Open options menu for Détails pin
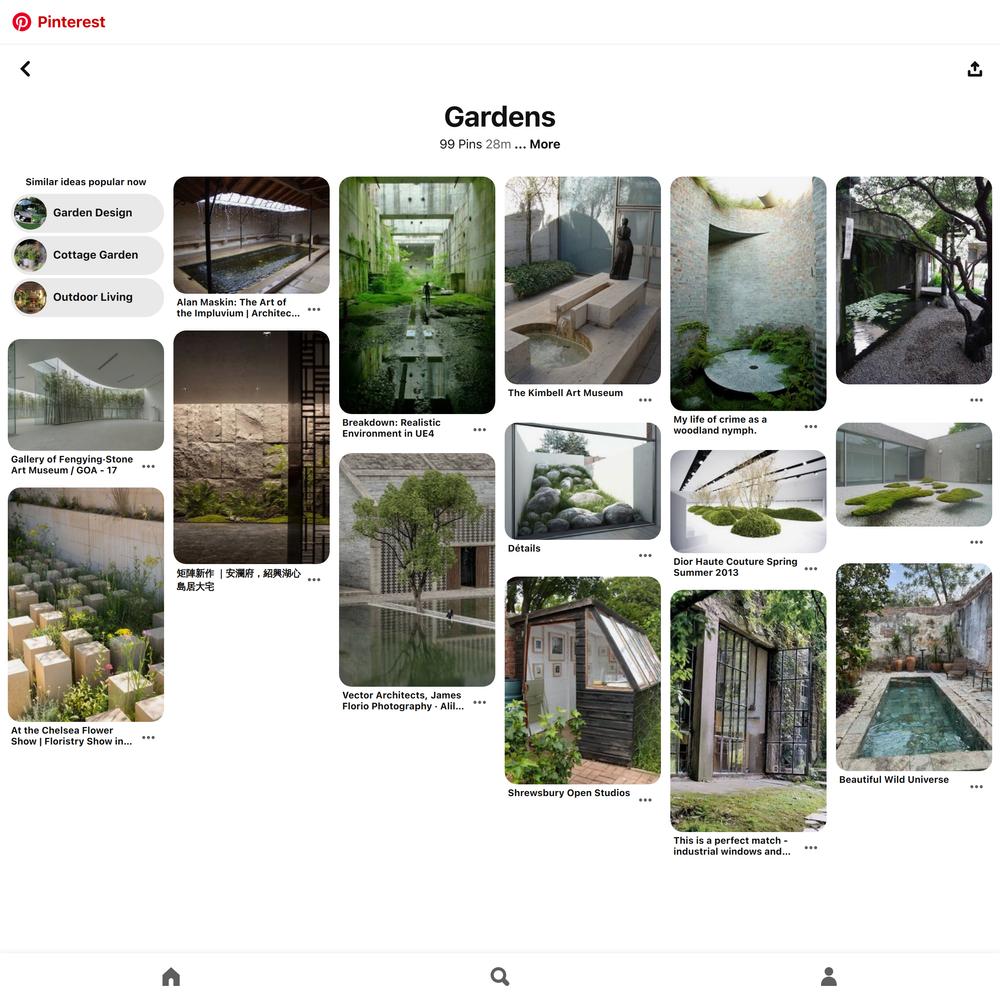 coord(645,555)
